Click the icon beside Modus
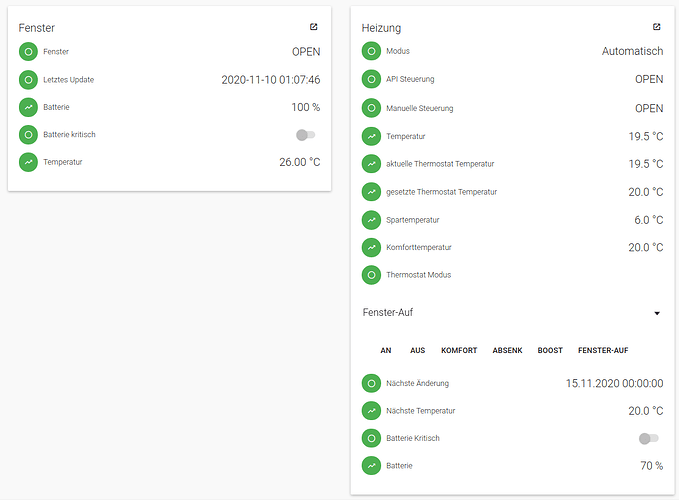Screen dimensions: 679x500 point(371,51)
